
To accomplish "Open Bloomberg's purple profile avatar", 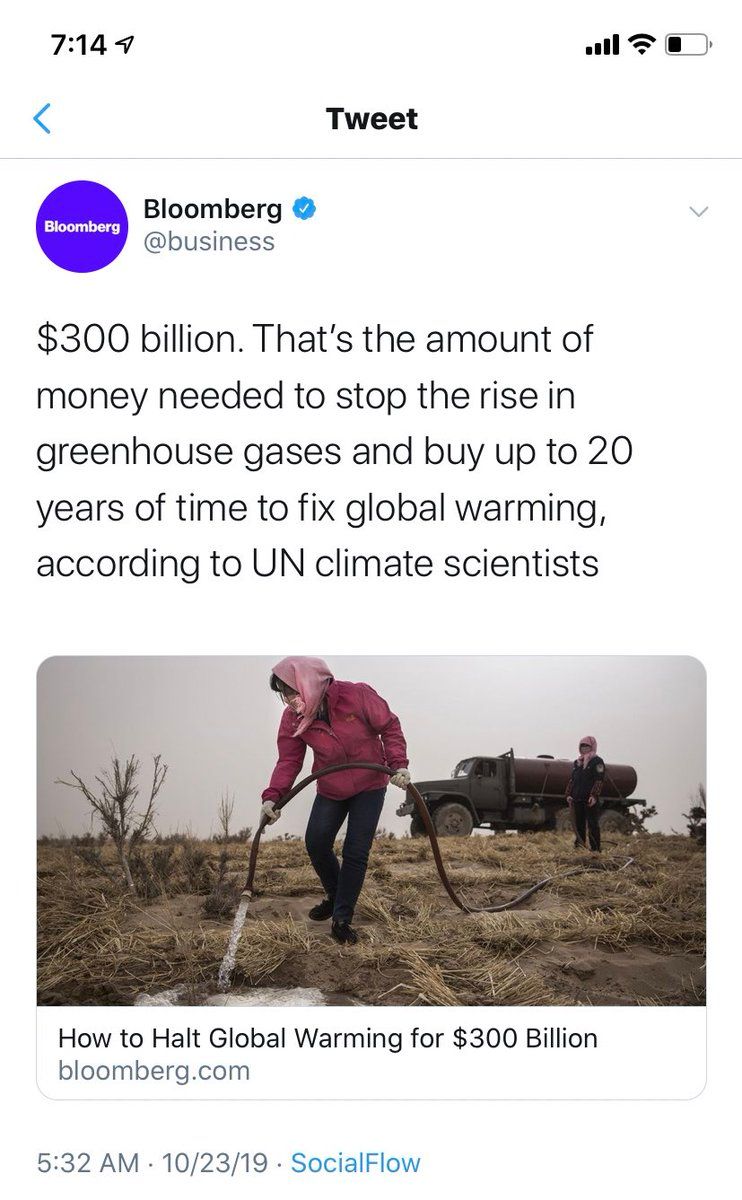I will click(x=81, y=226).
